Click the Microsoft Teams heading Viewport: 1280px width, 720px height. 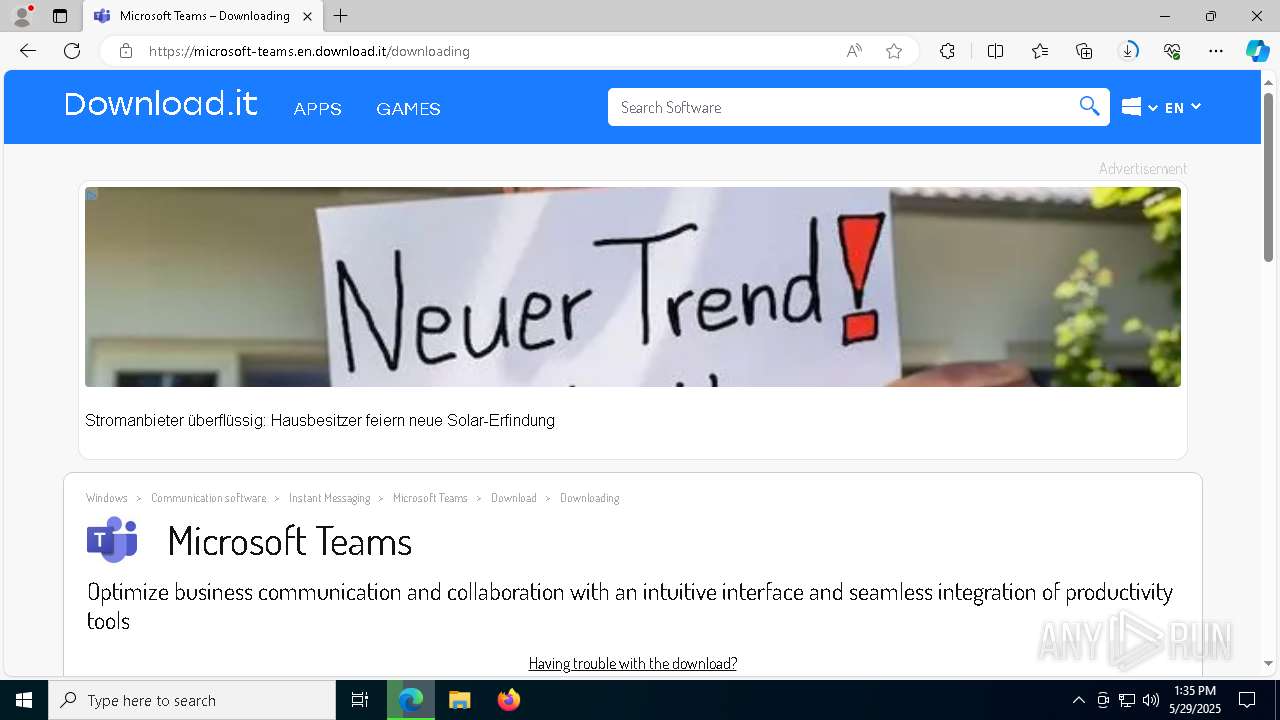(290, 542)
